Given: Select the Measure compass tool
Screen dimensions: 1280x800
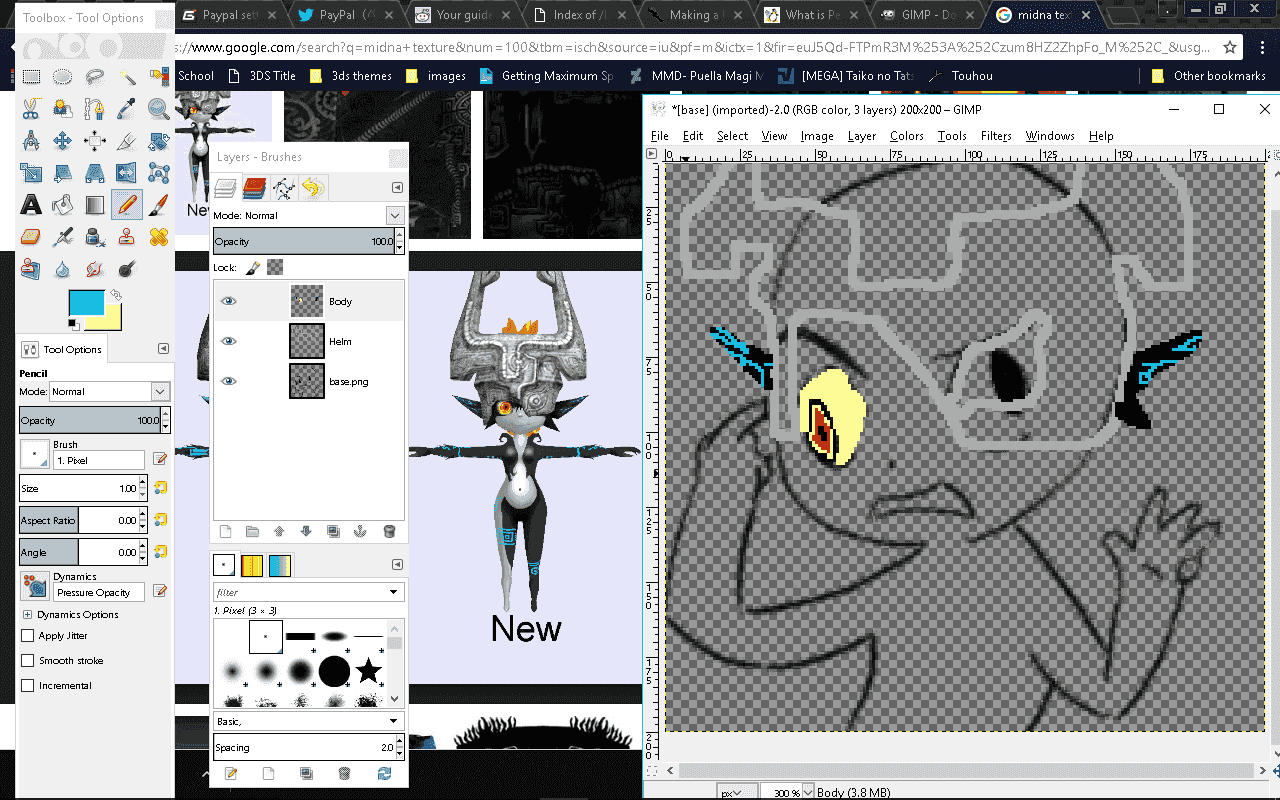Looking at the screenshot, I should pos(31,141).
